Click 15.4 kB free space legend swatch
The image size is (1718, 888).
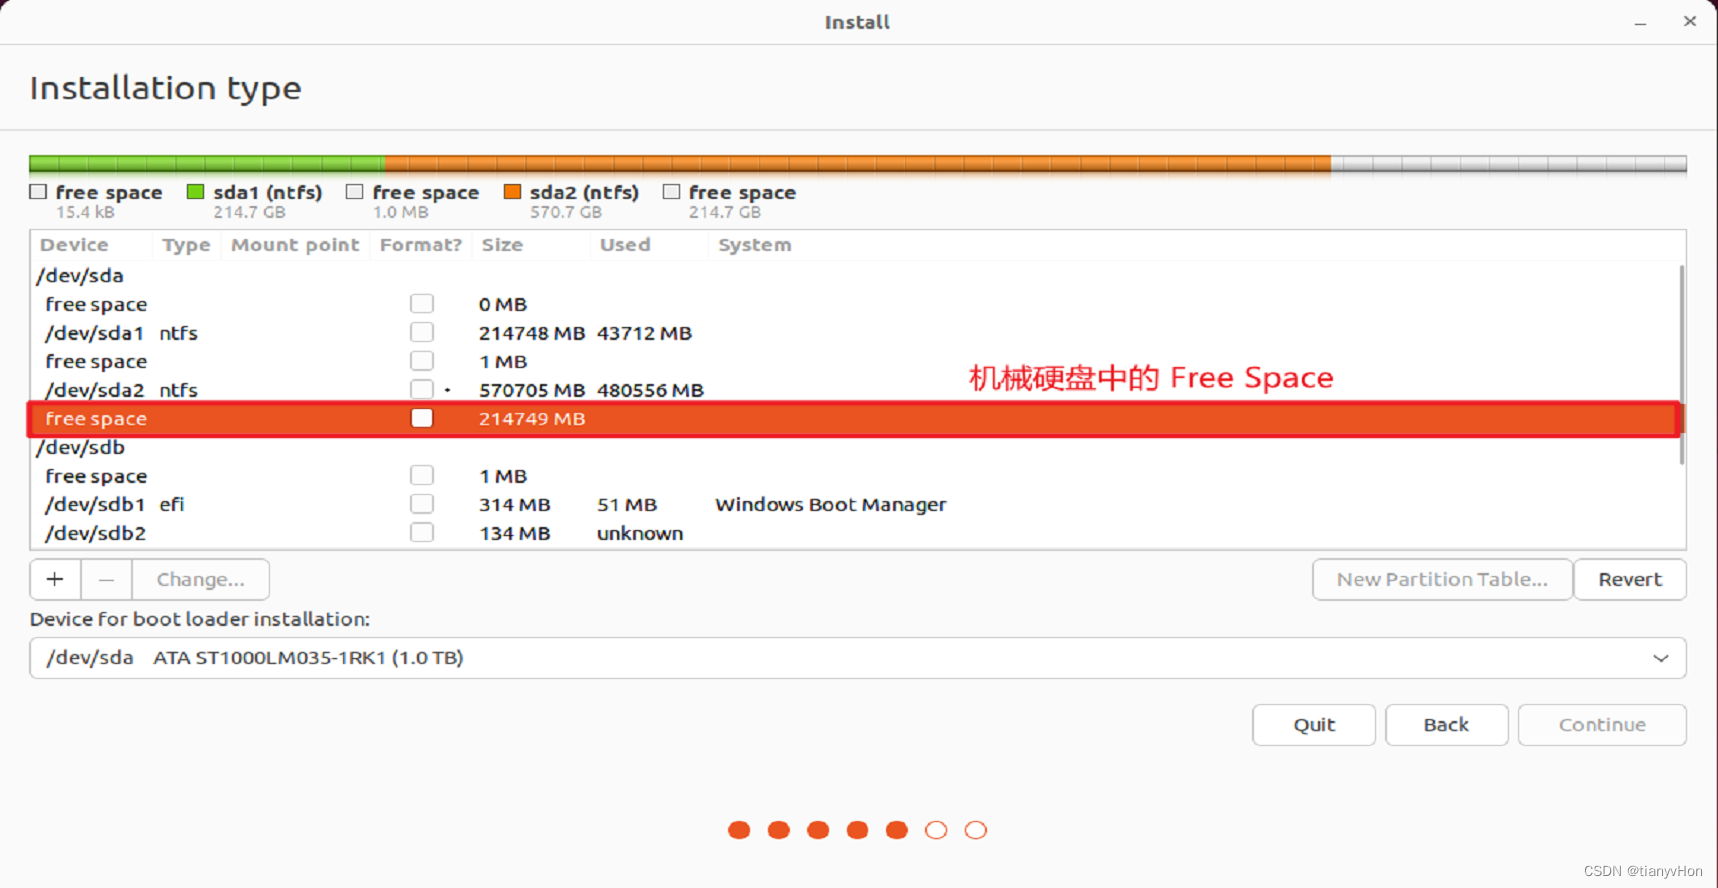coord(38,192)
